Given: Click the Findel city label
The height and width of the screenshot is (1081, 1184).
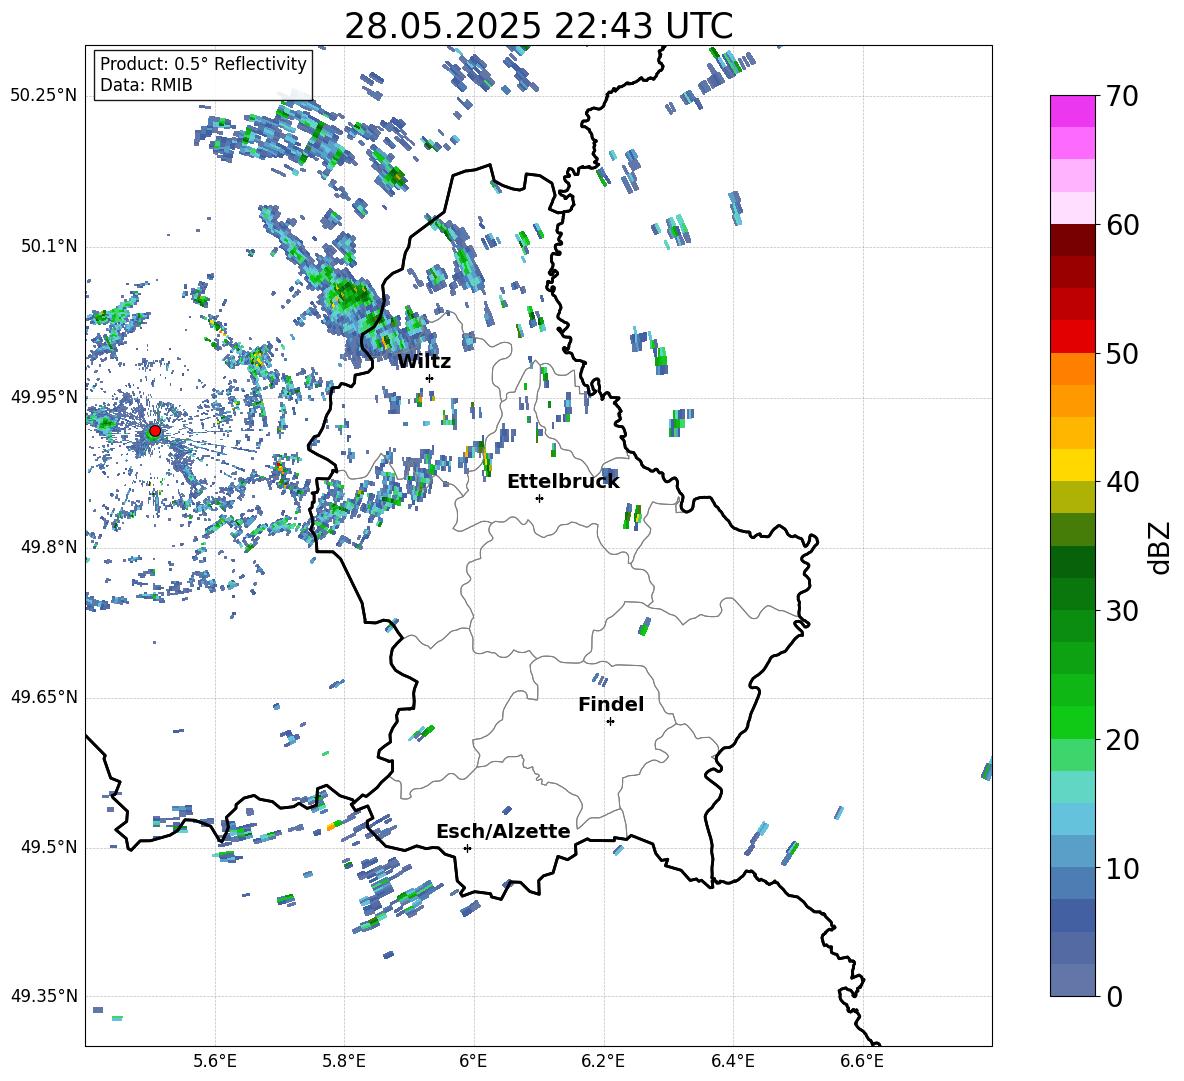Looking at the screenshot, I should (611, 704).
